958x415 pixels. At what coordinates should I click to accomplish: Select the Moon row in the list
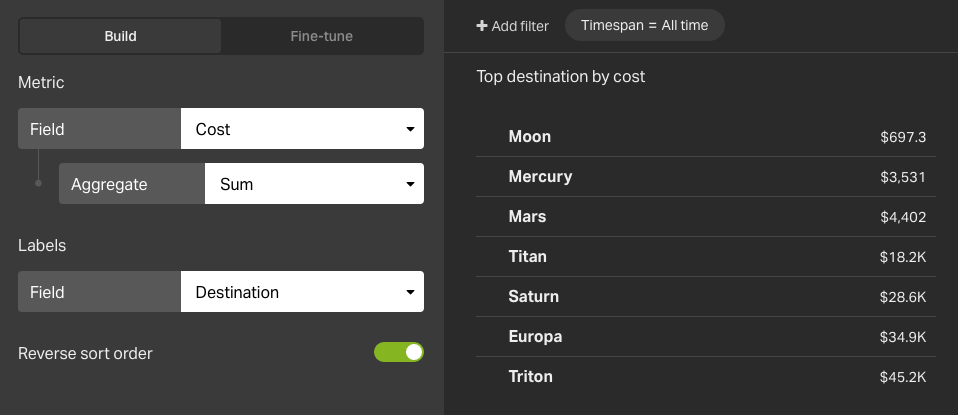coord(706,136)
